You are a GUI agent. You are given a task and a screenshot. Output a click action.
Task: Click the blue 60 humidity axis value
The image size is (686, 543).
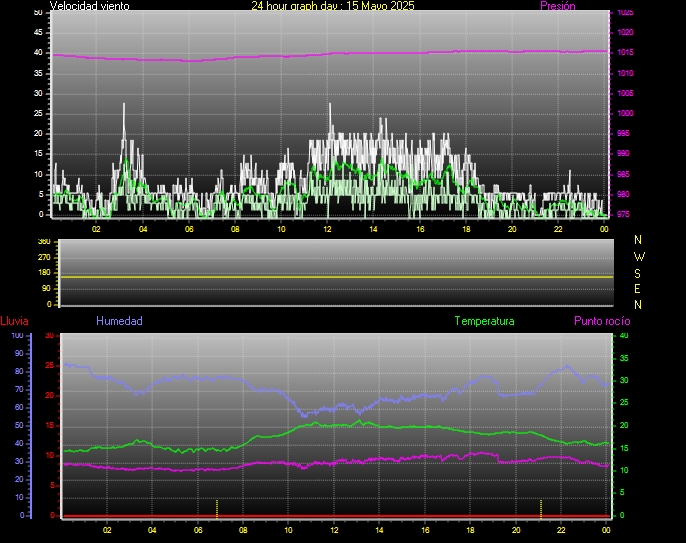tap(19, 407)
